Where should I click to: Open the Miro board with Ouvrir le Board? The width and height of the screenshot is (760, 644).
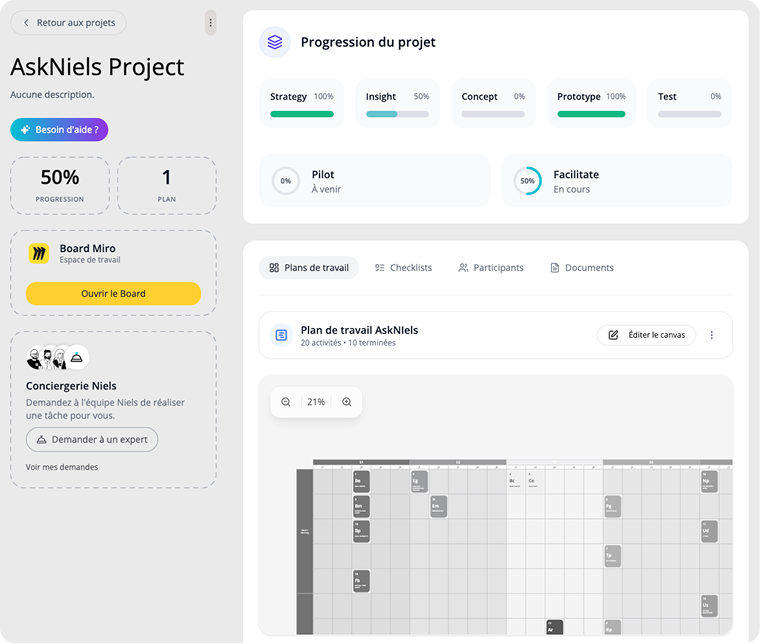pyautogui.click(x=113, y=294)
